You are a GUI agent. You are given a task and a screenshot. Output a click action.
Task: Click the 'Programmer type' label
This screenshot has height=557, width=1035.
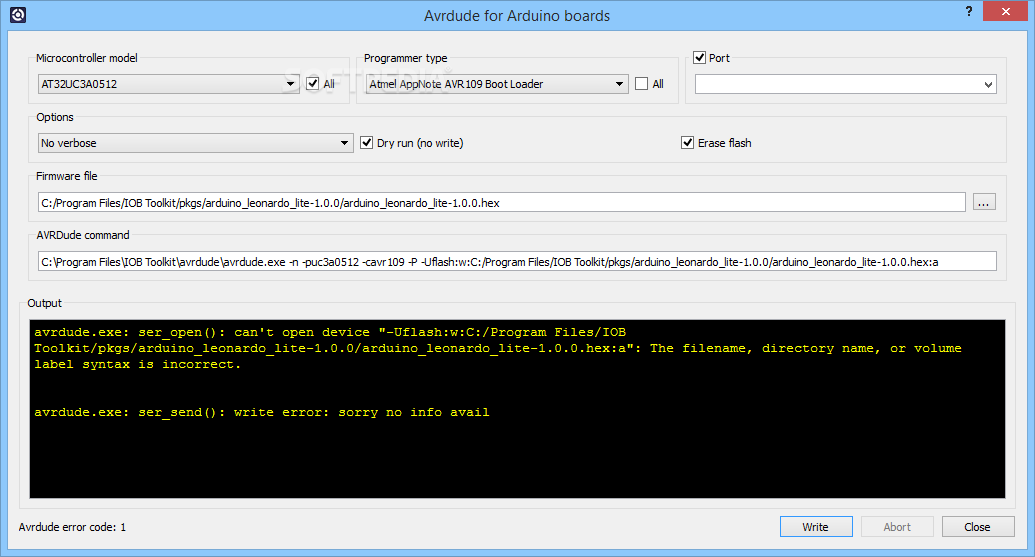coord(405,58)
